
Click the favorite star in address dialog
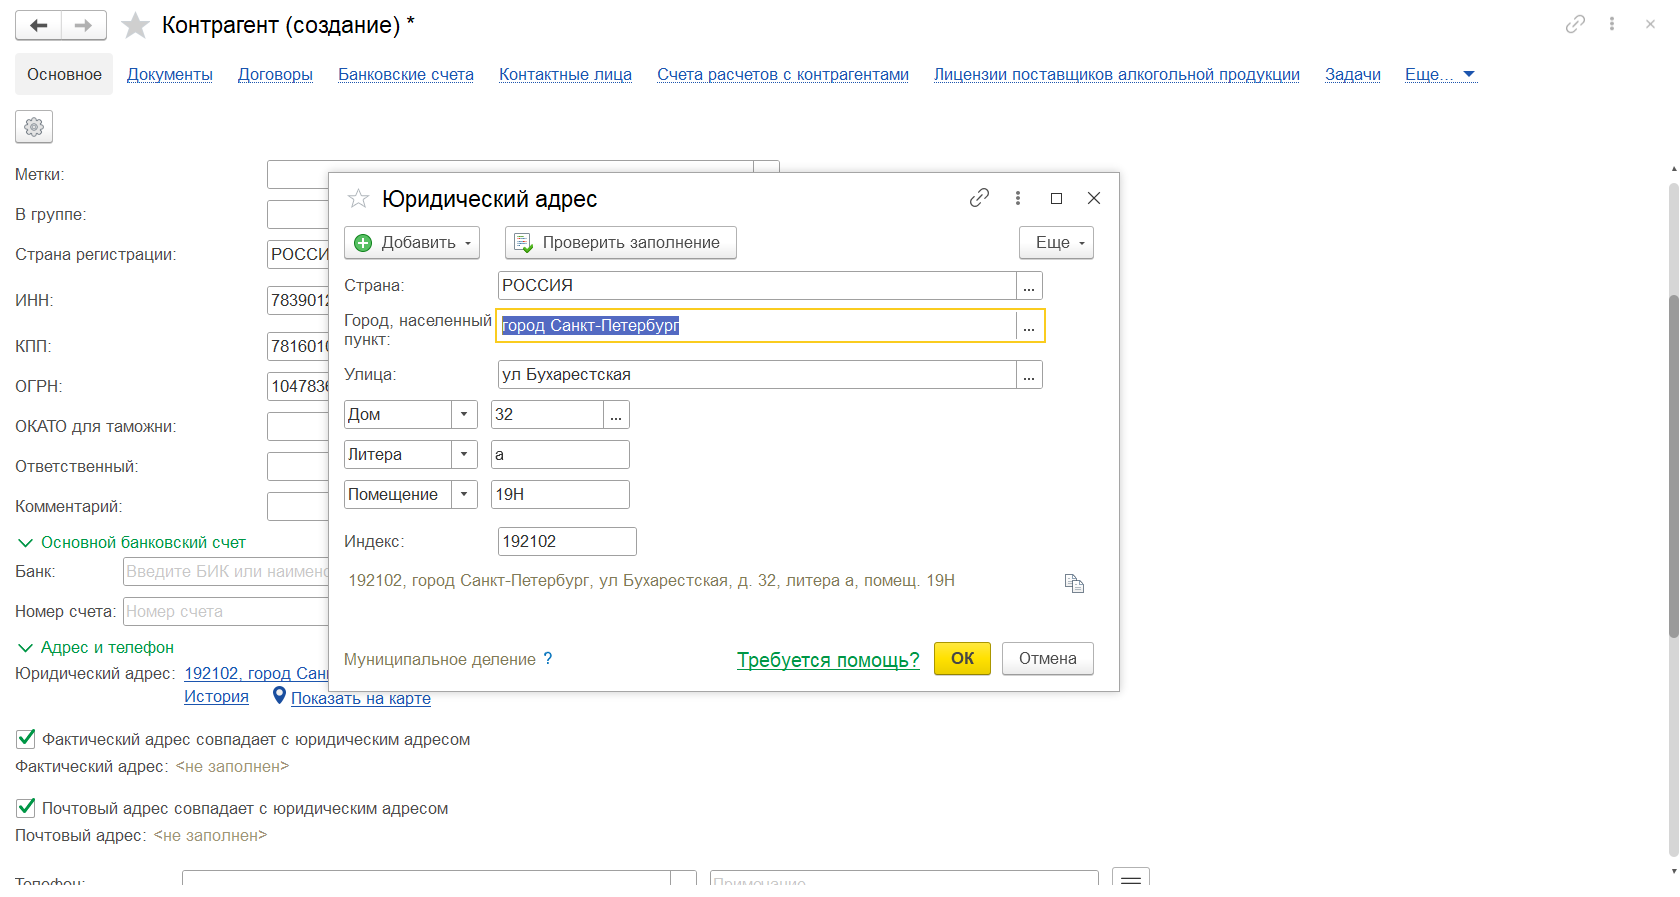point(358,199)
